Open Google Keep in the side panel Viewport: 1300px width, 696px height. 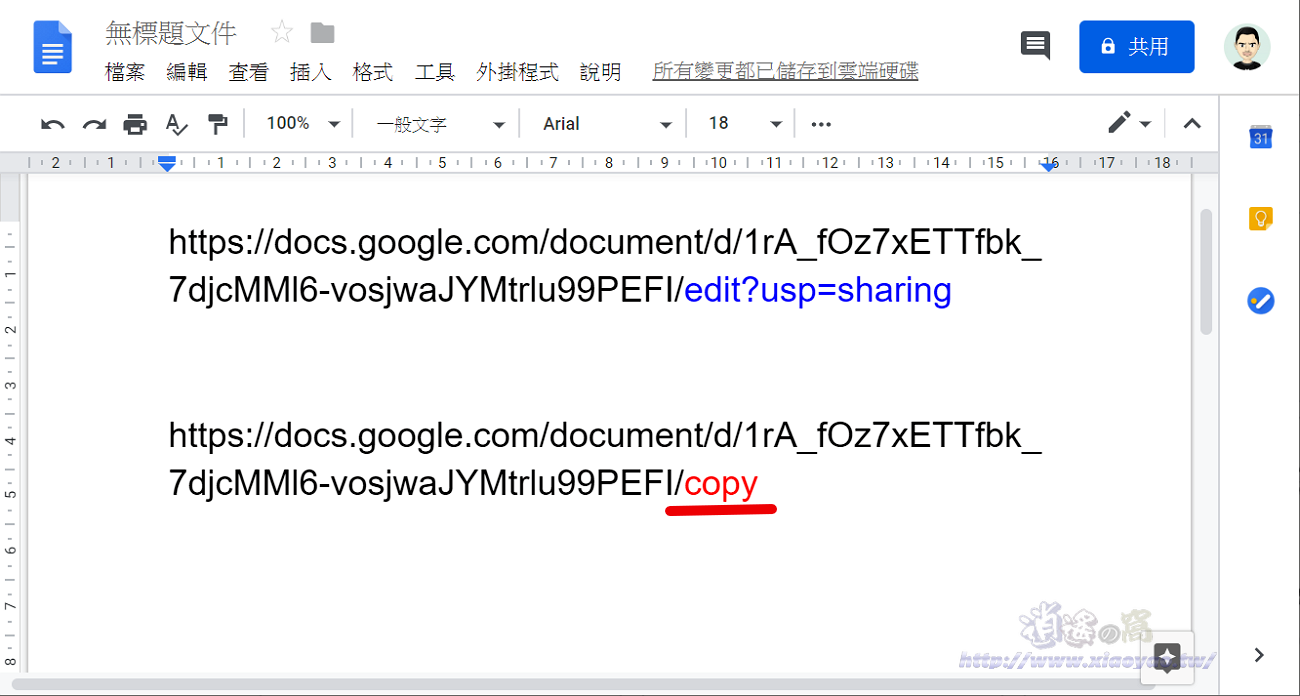pyautogui.click(x=1260, y=218)
